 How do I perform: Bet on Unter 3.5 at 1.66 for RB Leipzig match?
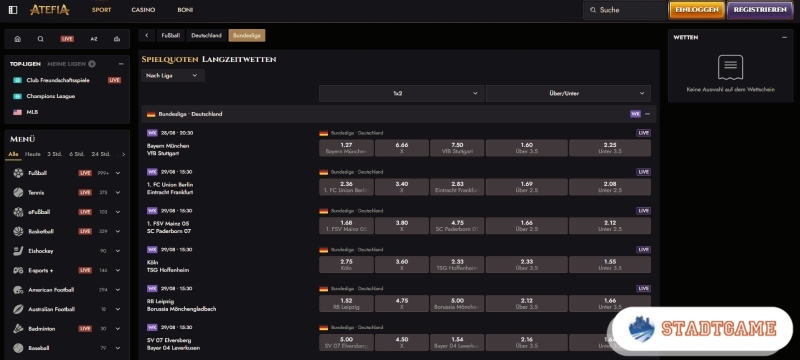(x=610, y=303)
